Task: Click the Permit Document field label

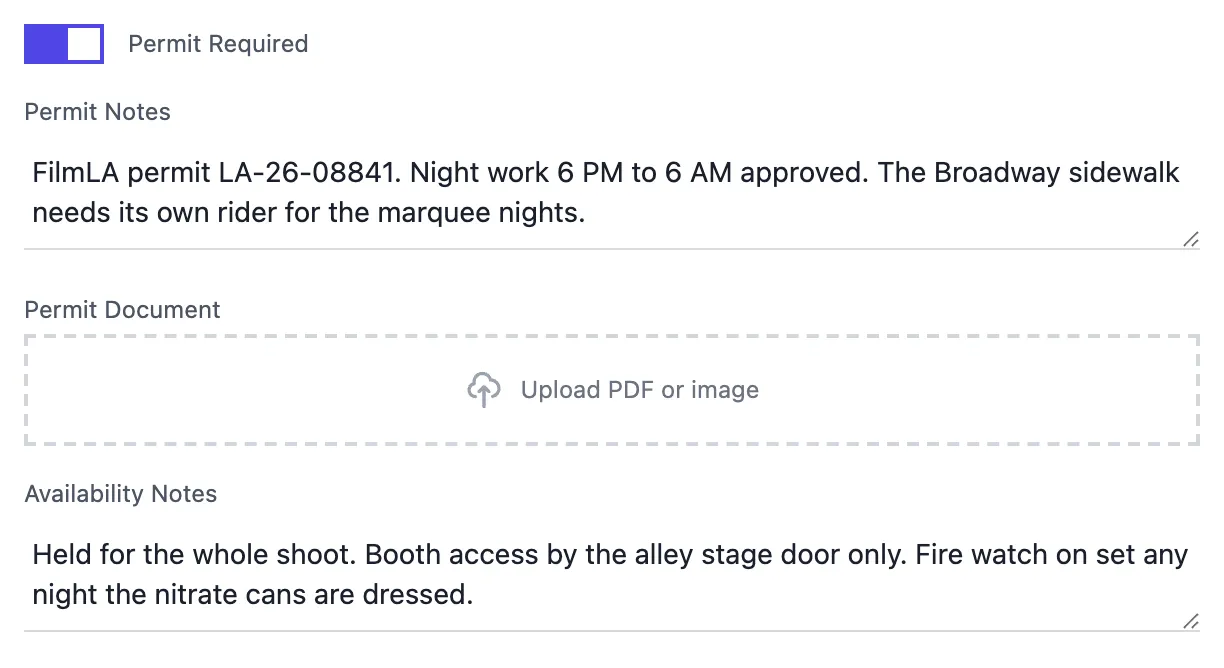Action: 122,310
